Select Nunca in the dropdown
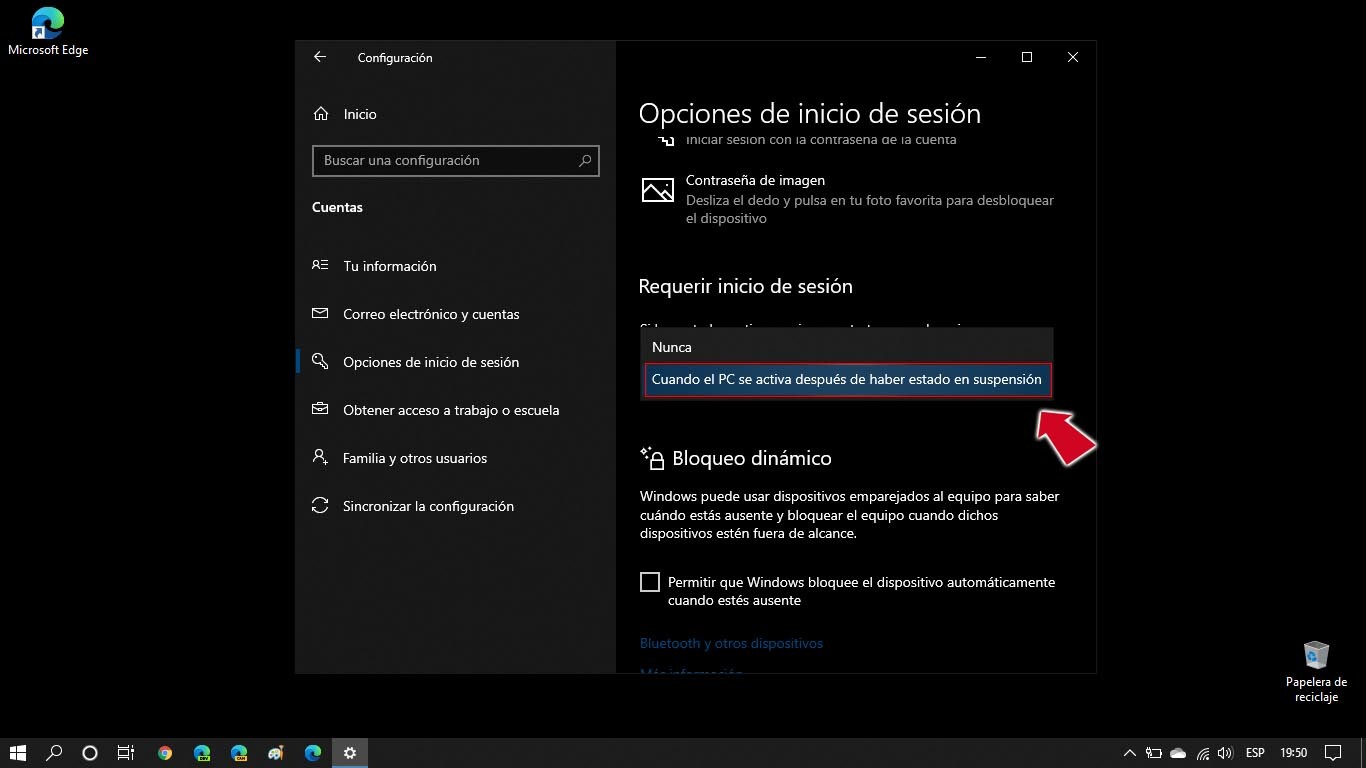The height and width of the screenshot is (768, 1366). tap(671, 346)
